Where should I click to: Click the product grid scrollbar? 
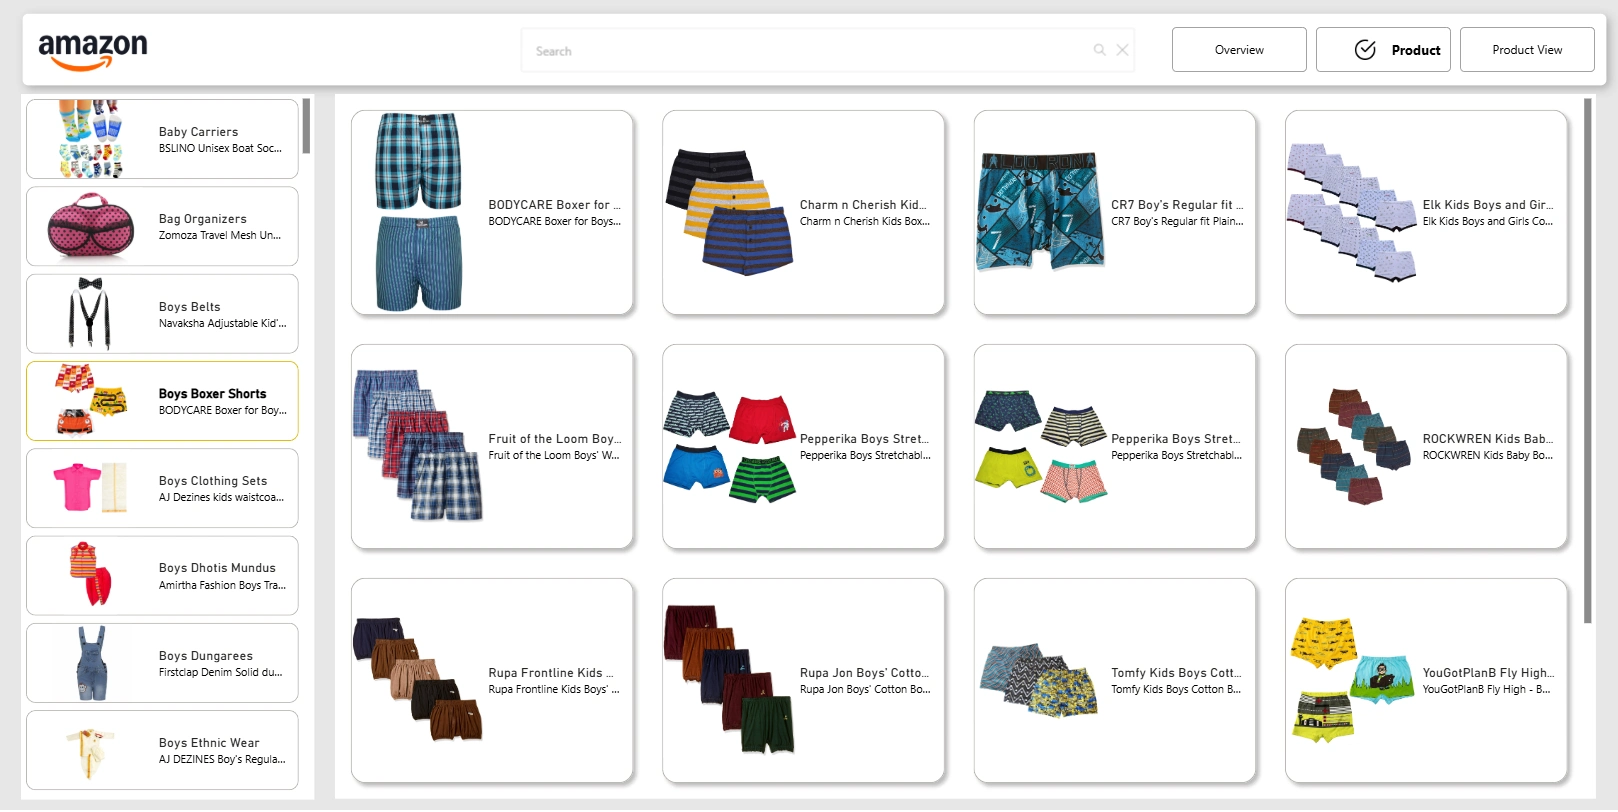1588,360
